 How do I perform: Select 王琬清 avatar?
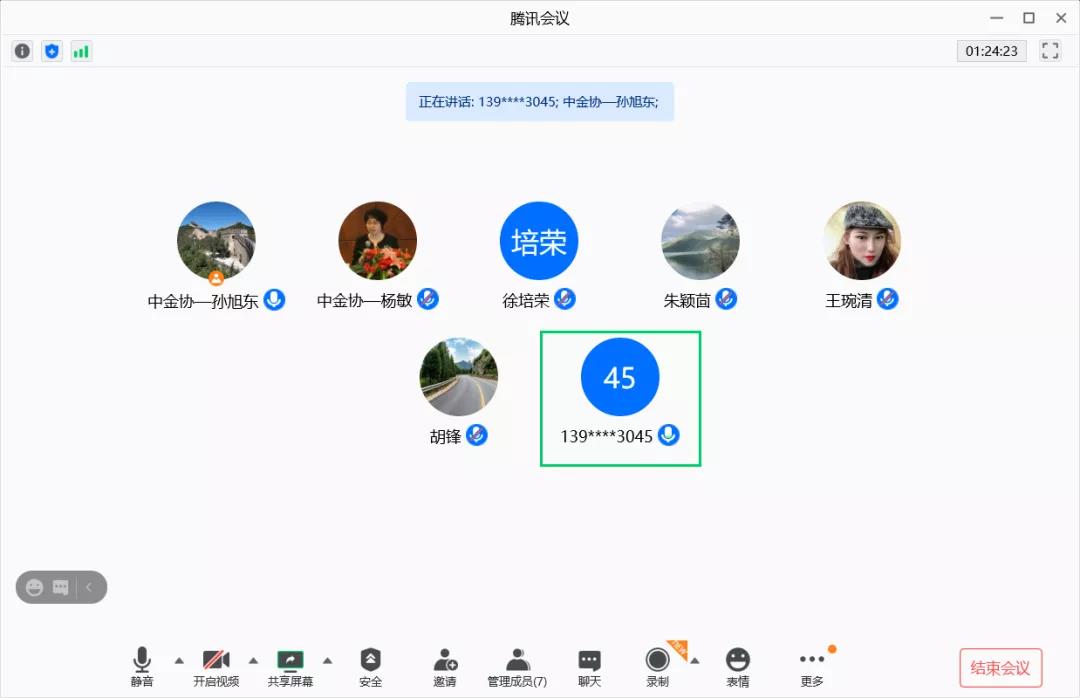click(862, 240)
